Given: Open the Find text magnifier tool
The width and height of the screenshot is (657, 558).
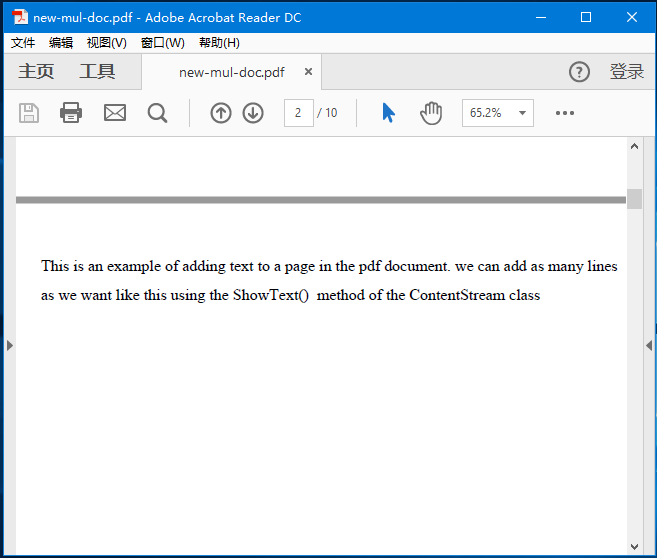Looking at the screenshot, I should (x=158, y=113).
